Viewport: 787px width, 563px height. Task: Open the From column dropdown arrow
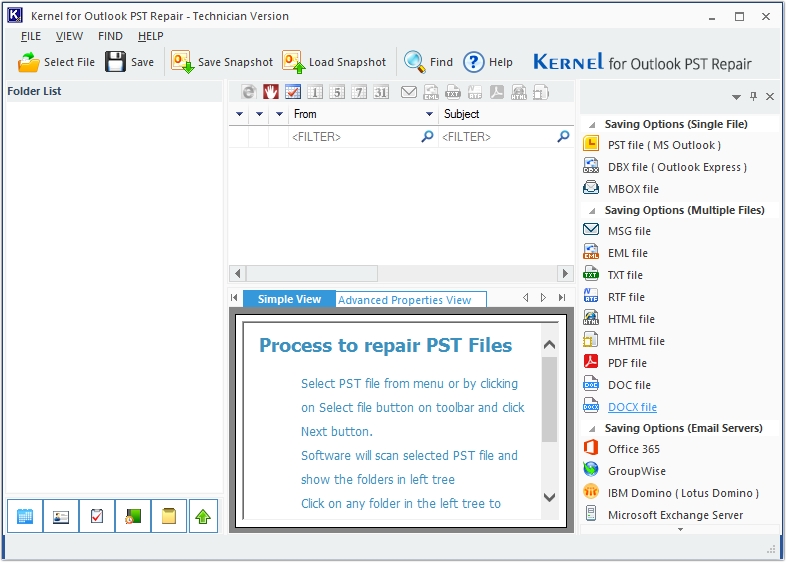point(429,114)
